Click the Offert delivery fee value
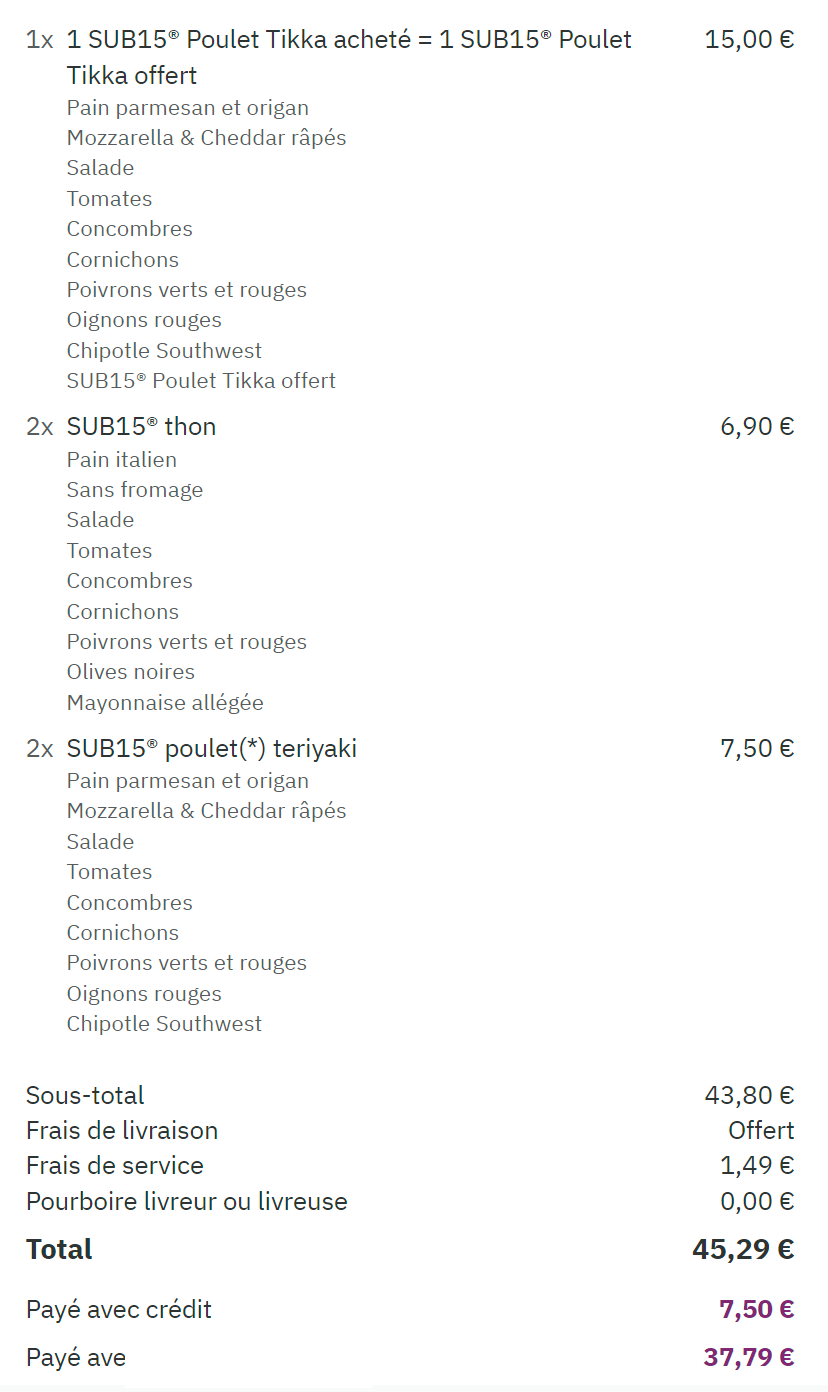Screen dimensions: 828x1392 point(761,1131)
